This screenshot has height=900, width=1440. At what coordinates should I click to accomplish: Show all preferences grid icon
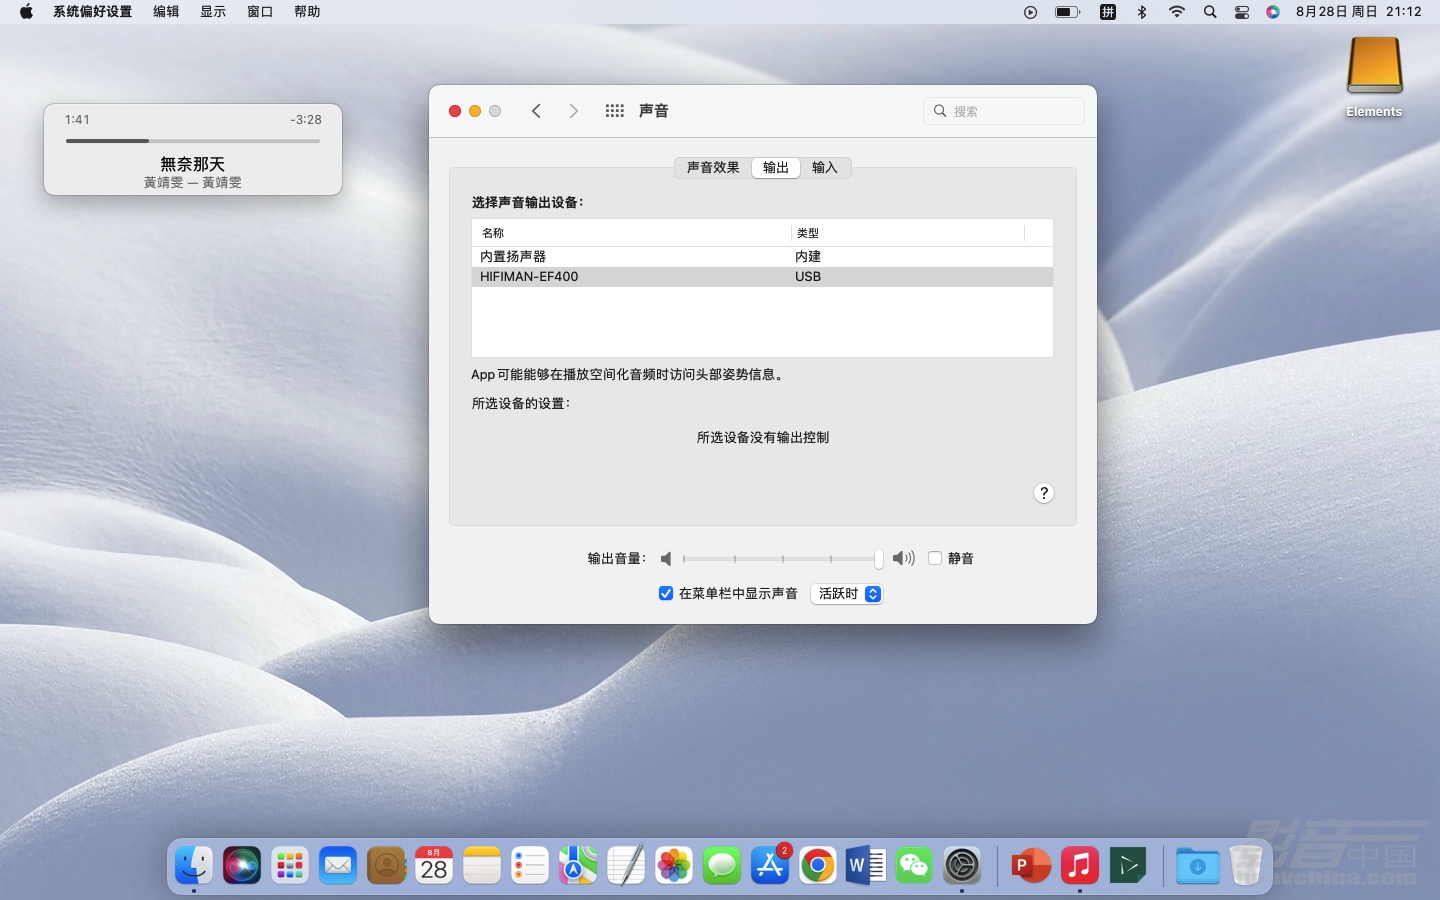click(615, 111)
